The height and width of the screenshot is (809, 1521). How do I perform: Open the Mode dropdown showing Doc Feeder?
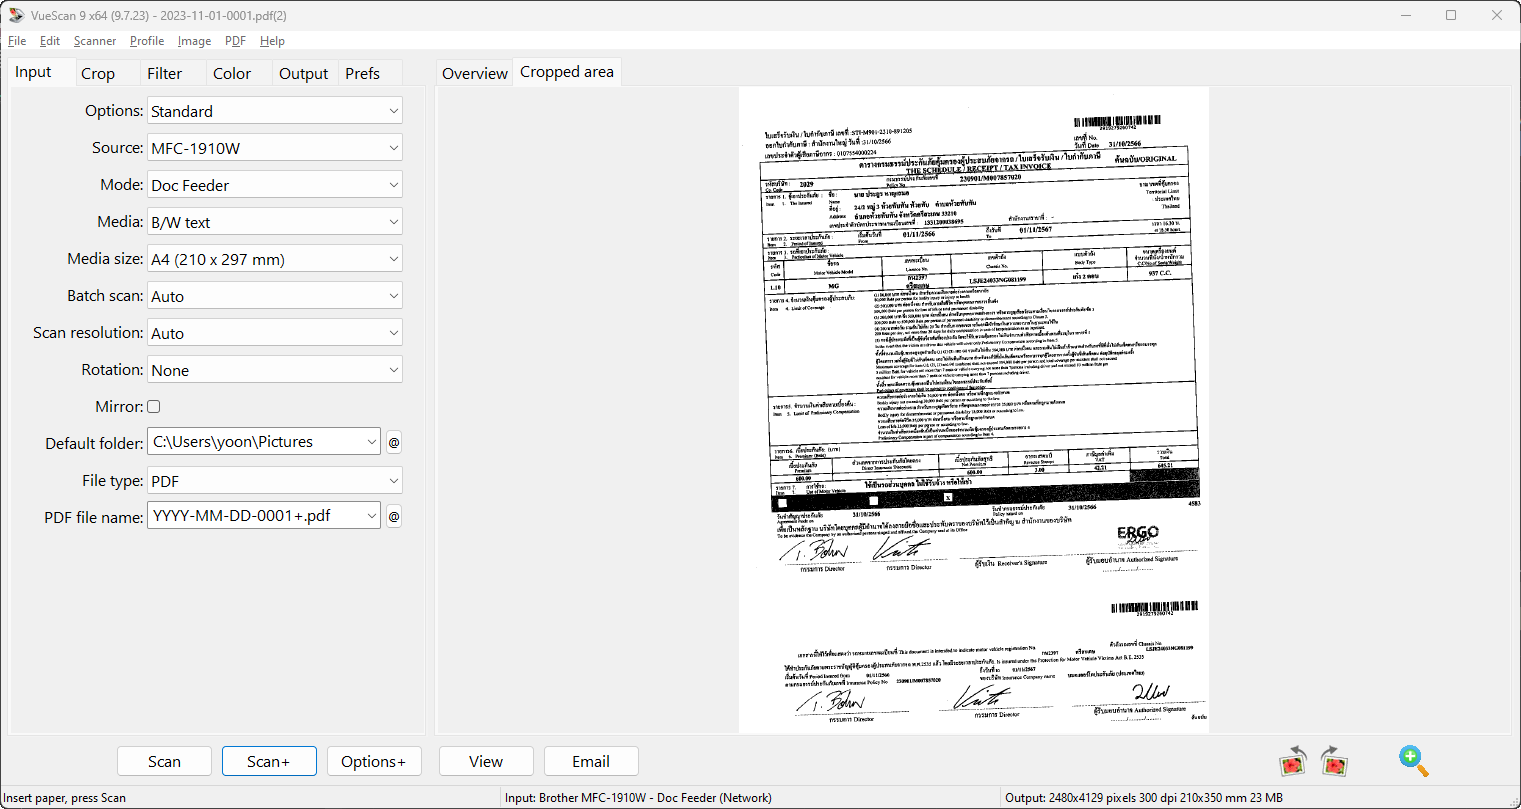click(x=275, y=185)
